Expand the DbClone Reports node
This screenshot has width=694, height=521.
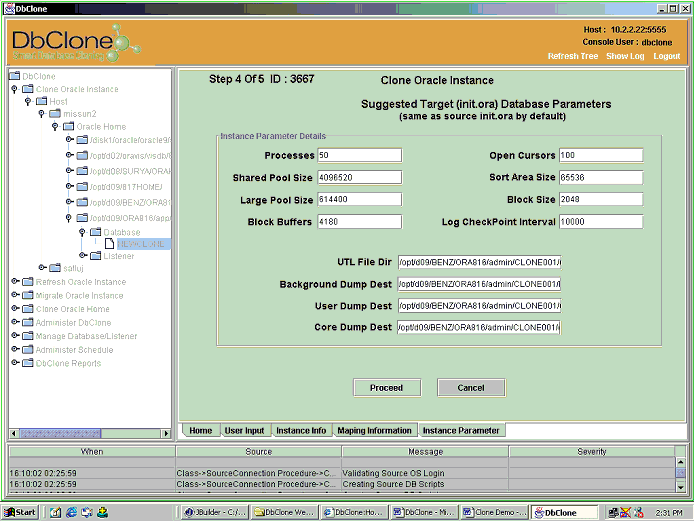[15, 363]
